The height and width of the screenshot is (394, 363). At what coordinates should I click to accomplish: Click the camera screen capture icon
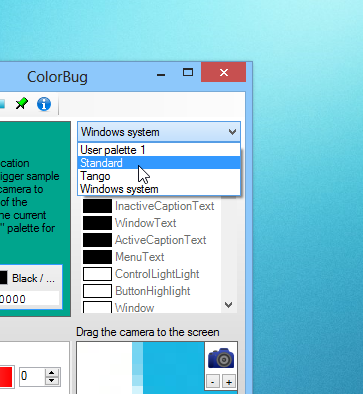[x=221, y=358]
